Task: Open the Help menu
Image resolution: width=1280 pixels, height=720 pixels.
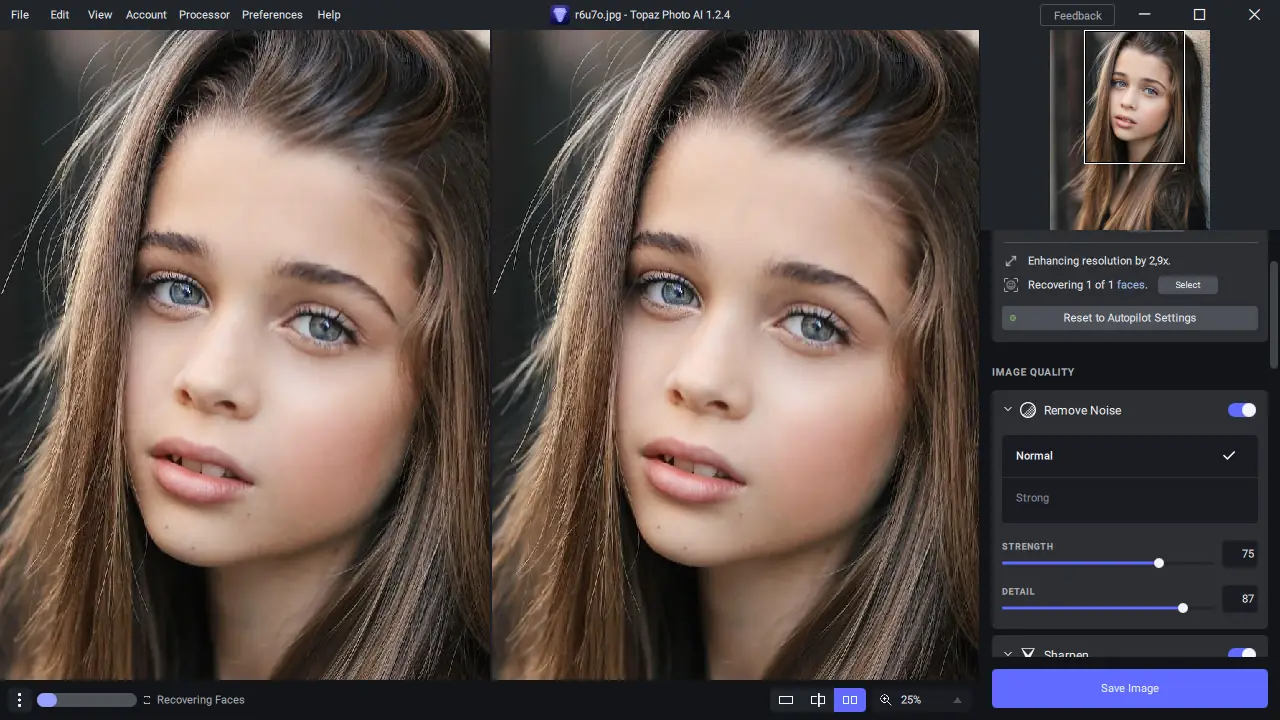Action: pos(328,15)
